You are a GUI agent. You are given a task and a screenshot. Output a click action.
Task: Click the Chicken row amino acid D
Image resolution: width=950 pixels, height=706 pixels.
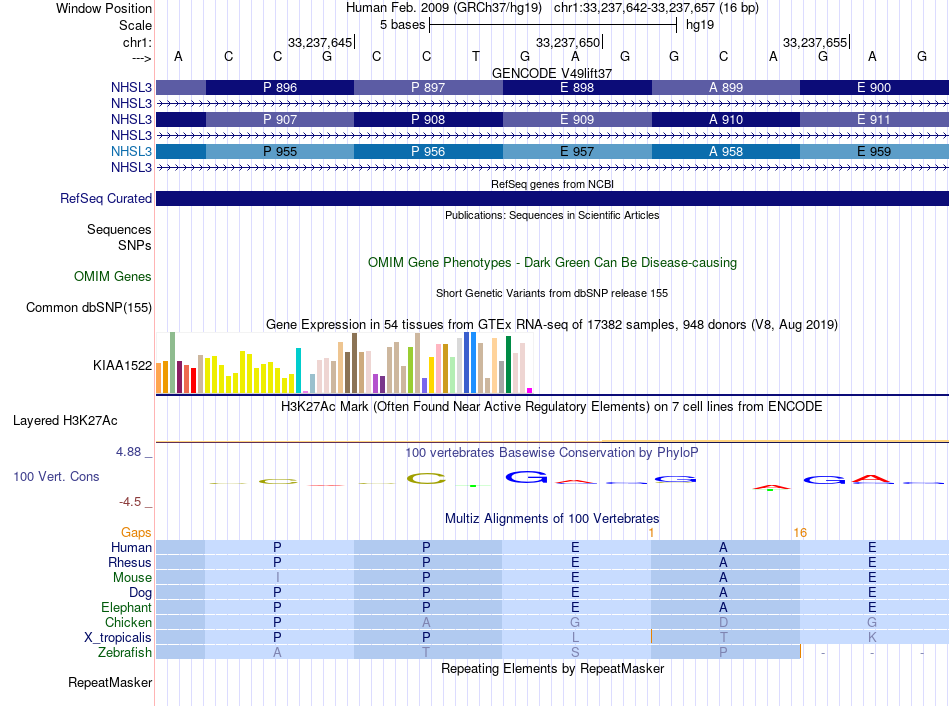723,622
